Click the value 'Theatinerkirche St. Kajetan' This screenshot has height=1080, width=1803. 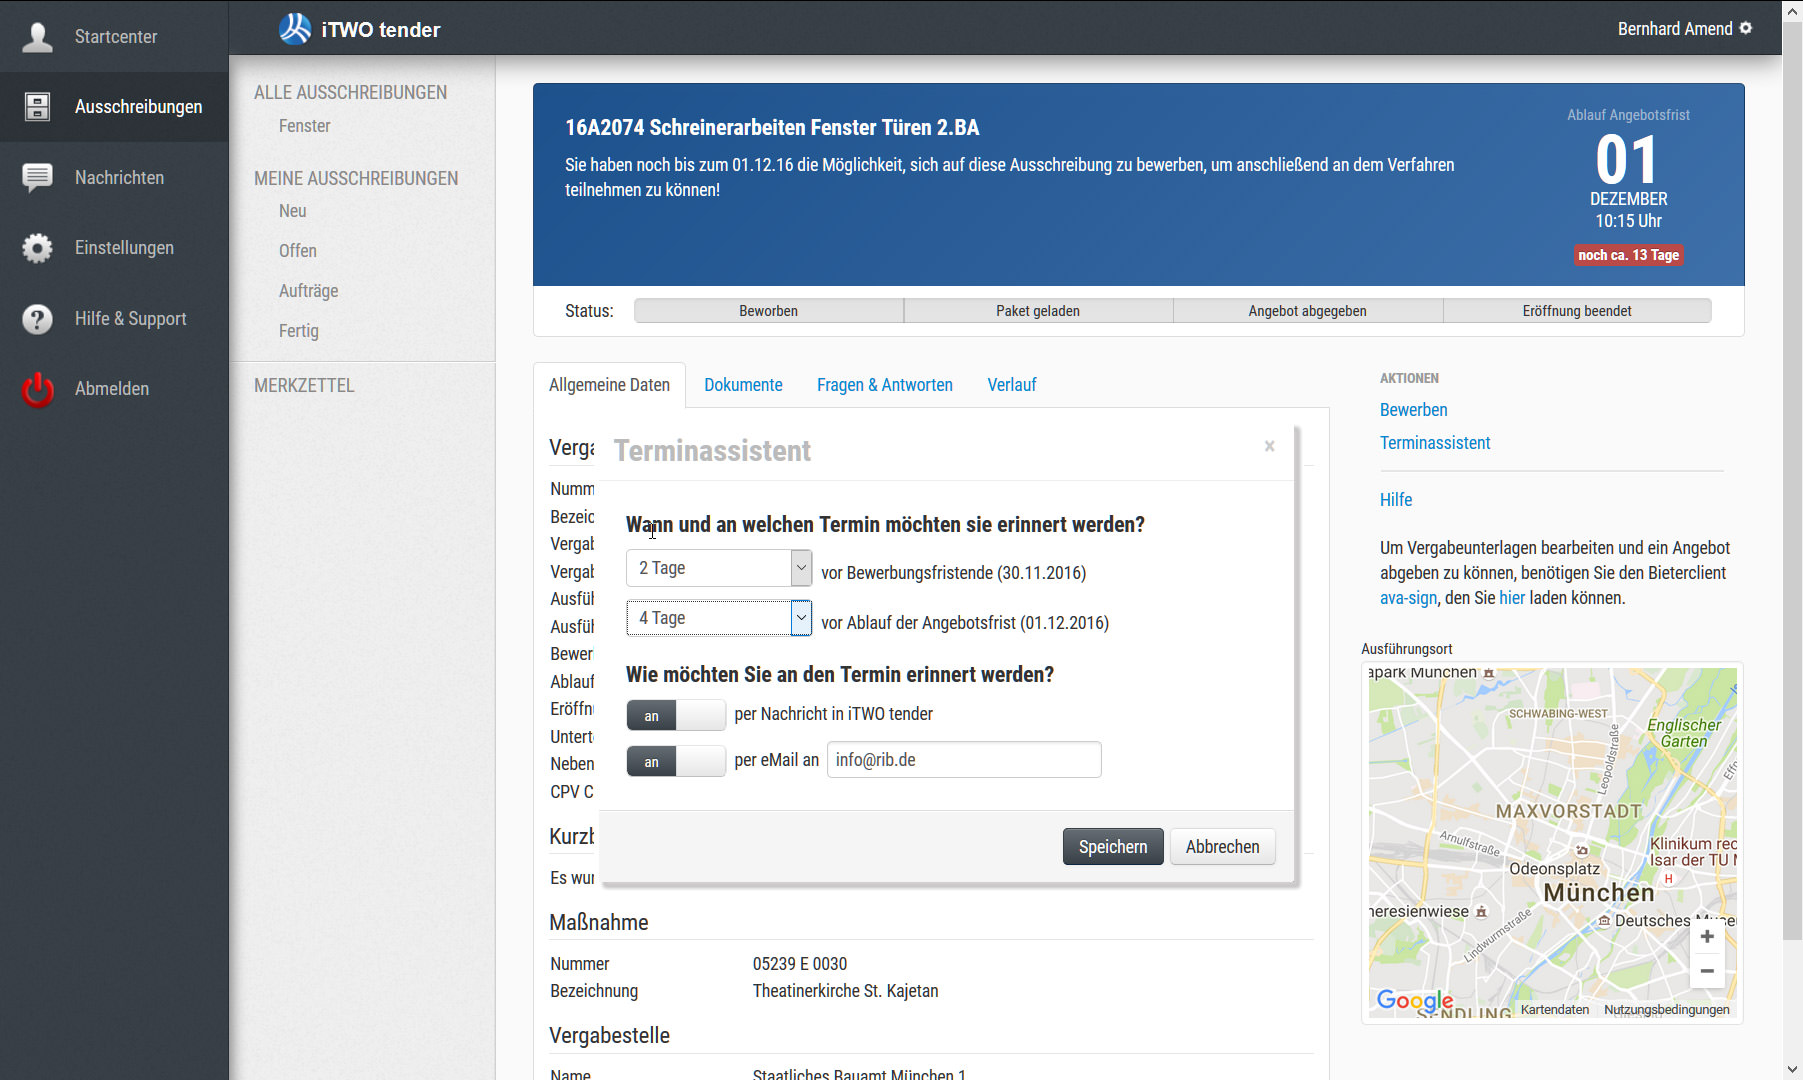[x=845, y=991]
